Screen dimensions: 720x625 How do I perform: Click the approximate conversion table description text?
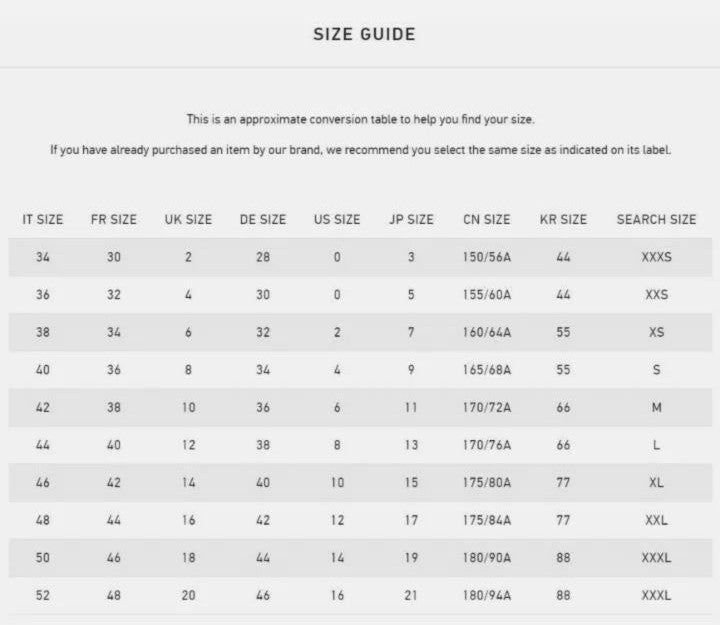(360, 119)
